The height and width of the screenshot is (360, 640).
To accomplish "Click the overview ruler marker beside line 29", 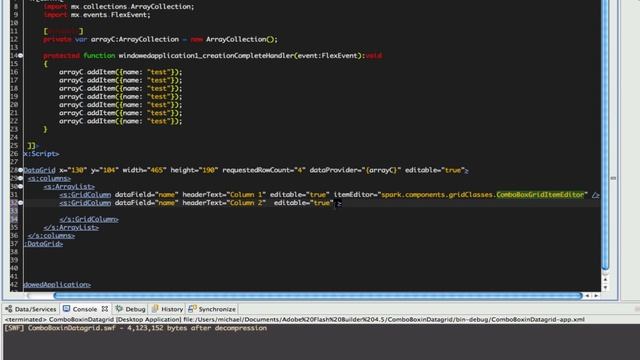I will [x=613, y=178].
